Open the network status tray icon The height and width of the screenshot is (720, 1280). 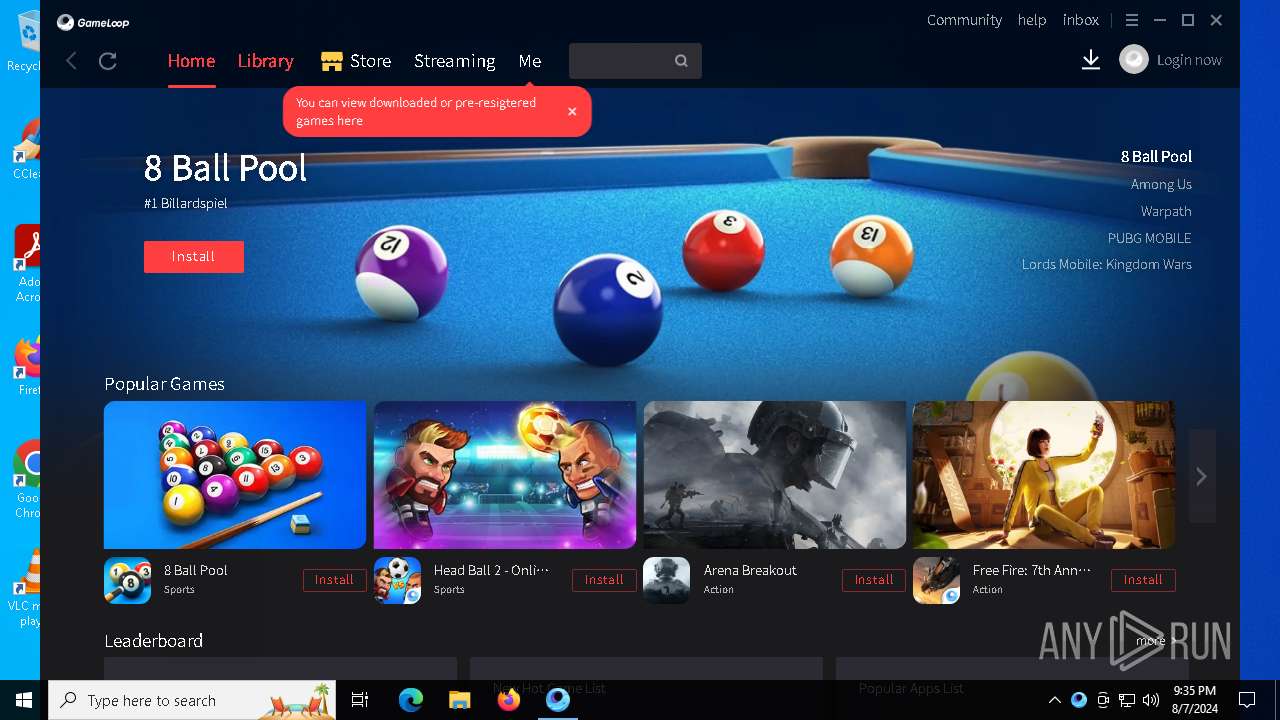[x=1127, y=700]
